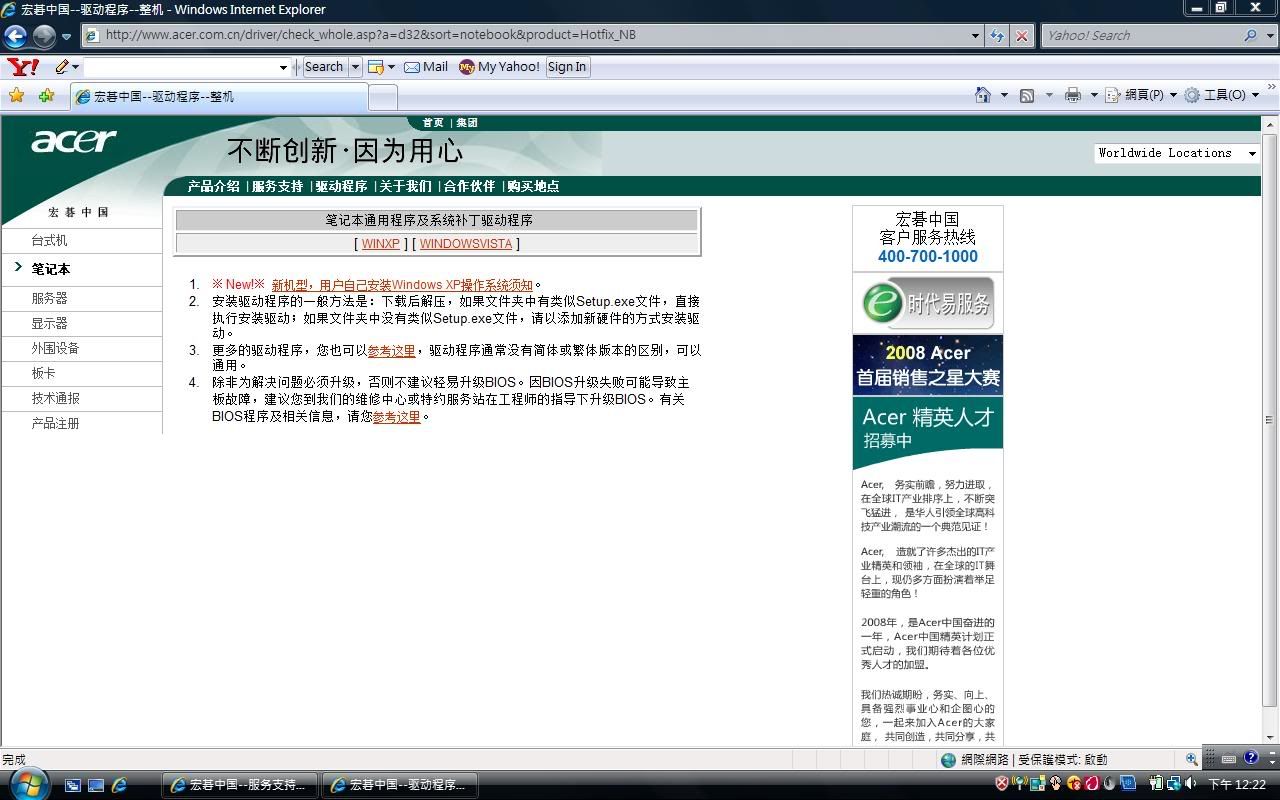Screen dimensions: 1280x800
Task: Click the language bar help question icon
Action: point(1251,758)
